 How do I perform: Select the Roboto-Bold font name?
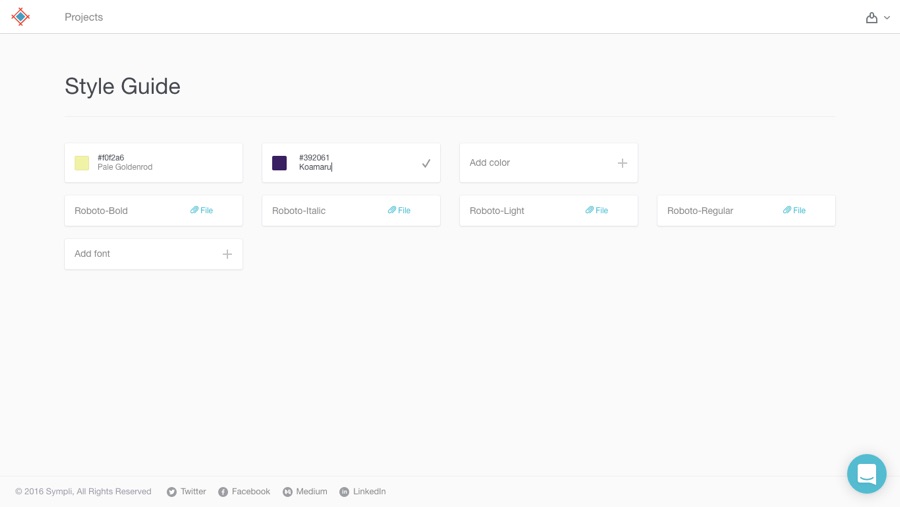101,211
